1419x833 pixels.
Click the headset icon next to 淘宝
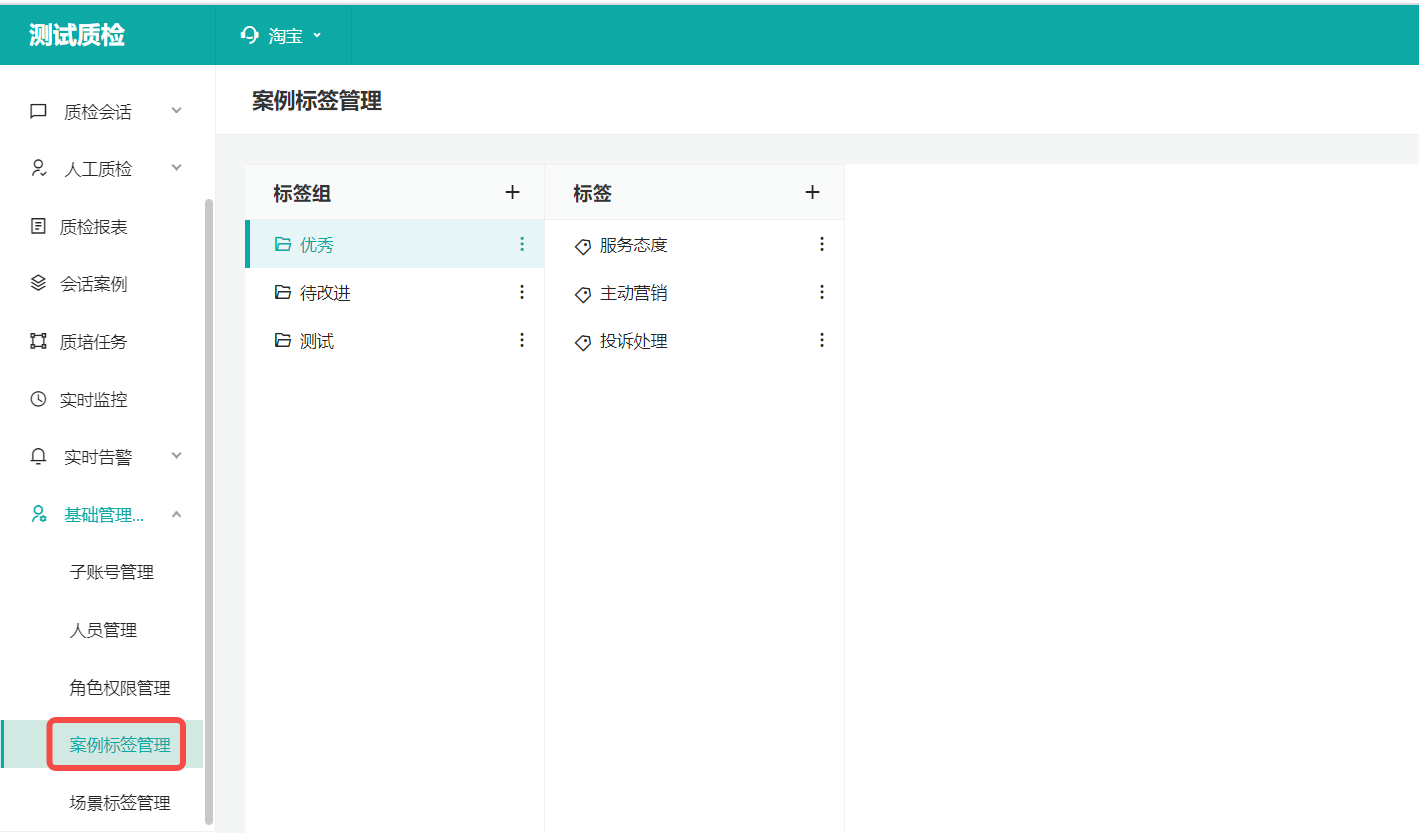250,35
